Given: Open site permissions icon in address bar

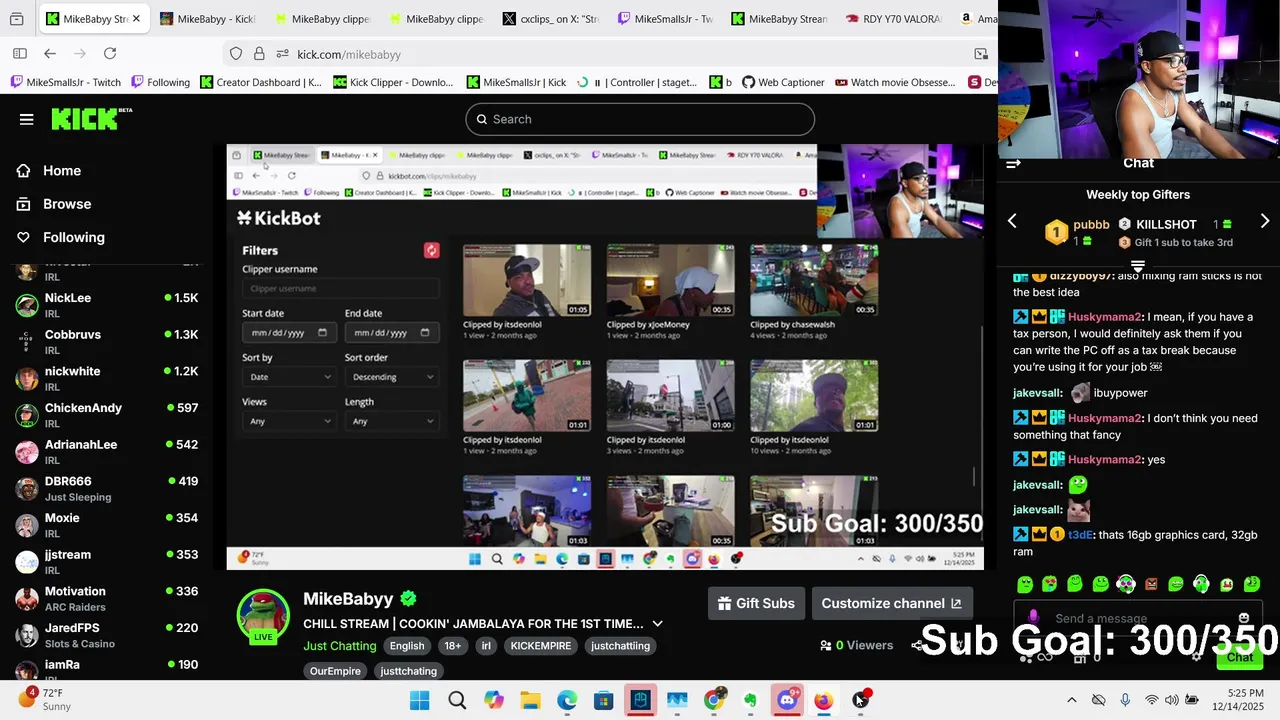Looking at the screenshot, I should click(282, 54).
